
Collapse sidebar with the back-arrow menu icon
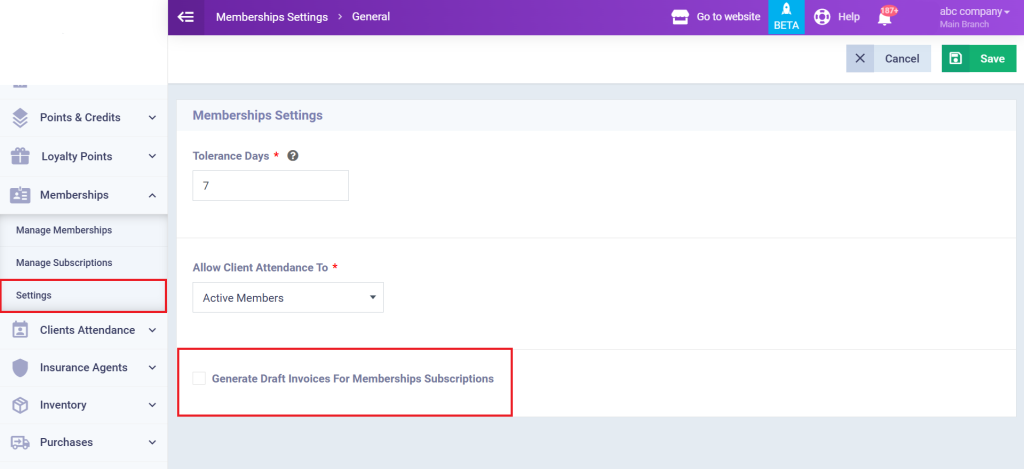(x=185, y=17)
